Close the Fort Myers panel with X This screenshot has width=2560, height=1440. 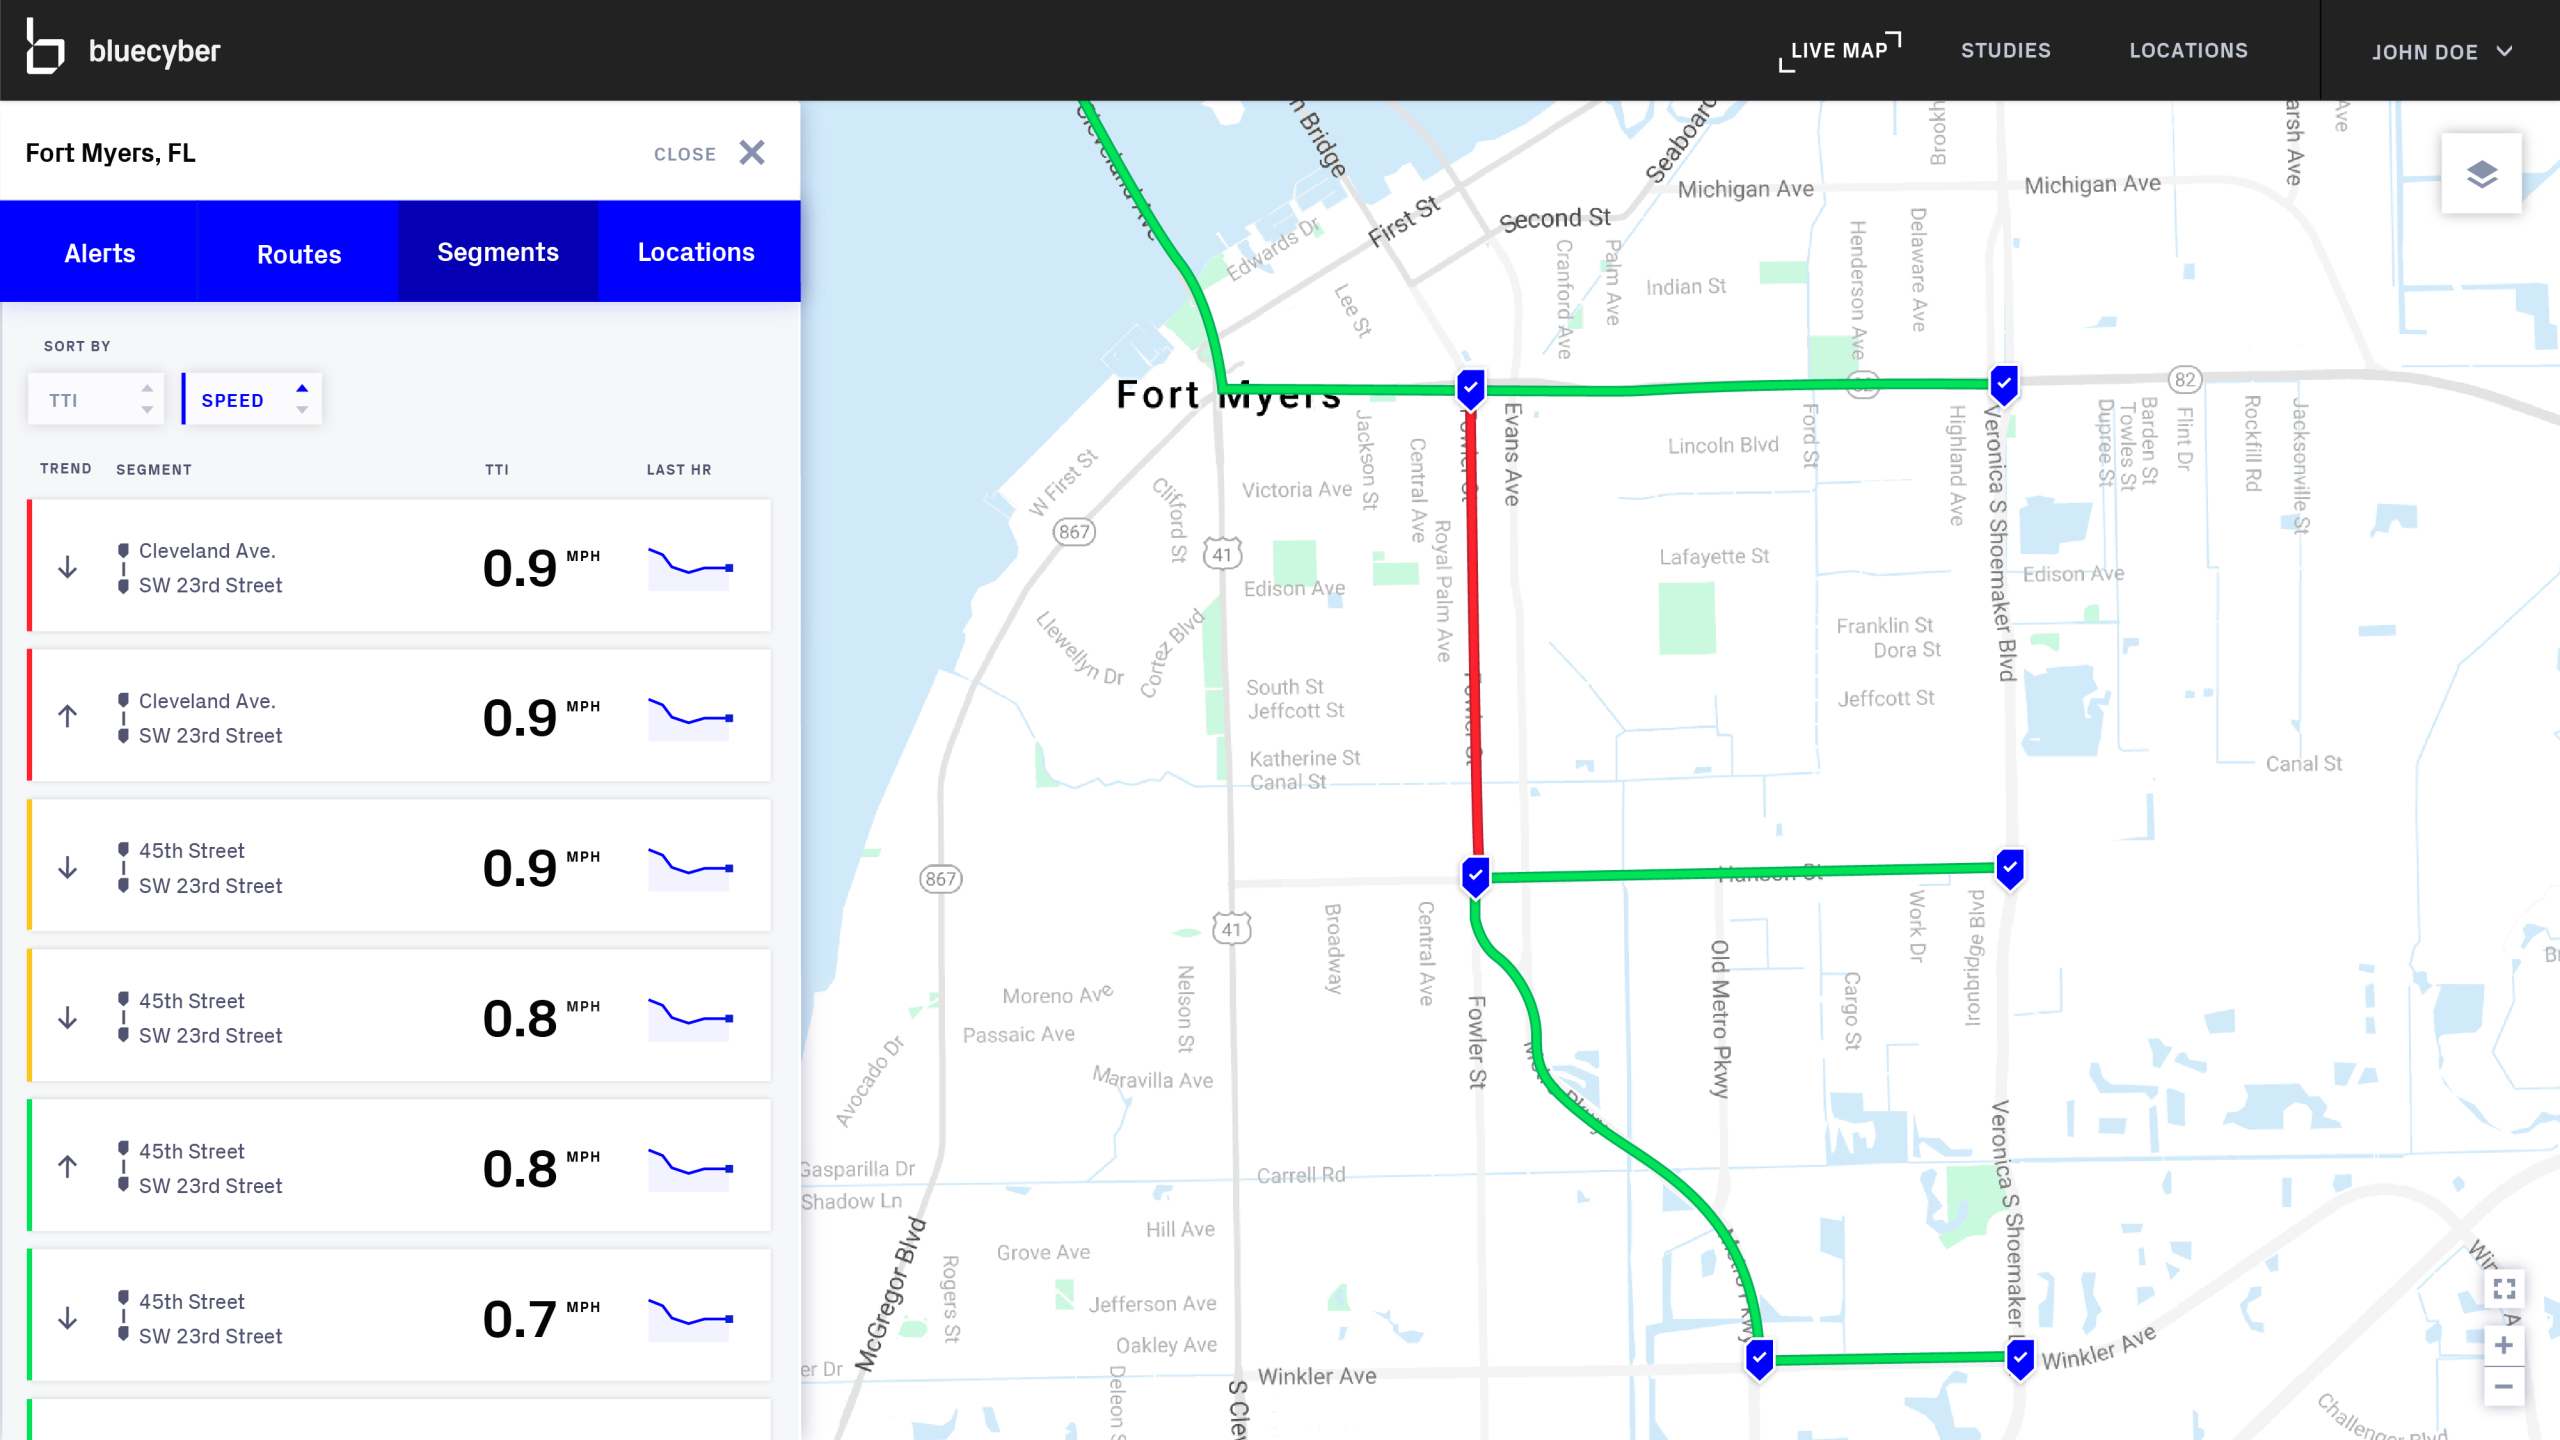(752, 153)
